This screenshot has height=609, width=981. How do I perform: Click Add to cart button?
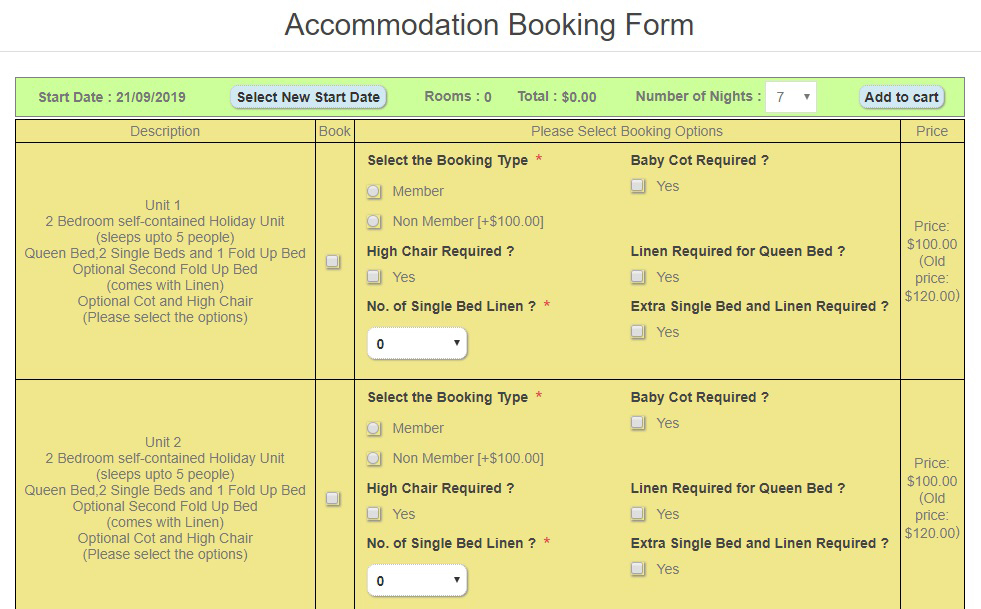pyautogui.click(x=901, y=97)
